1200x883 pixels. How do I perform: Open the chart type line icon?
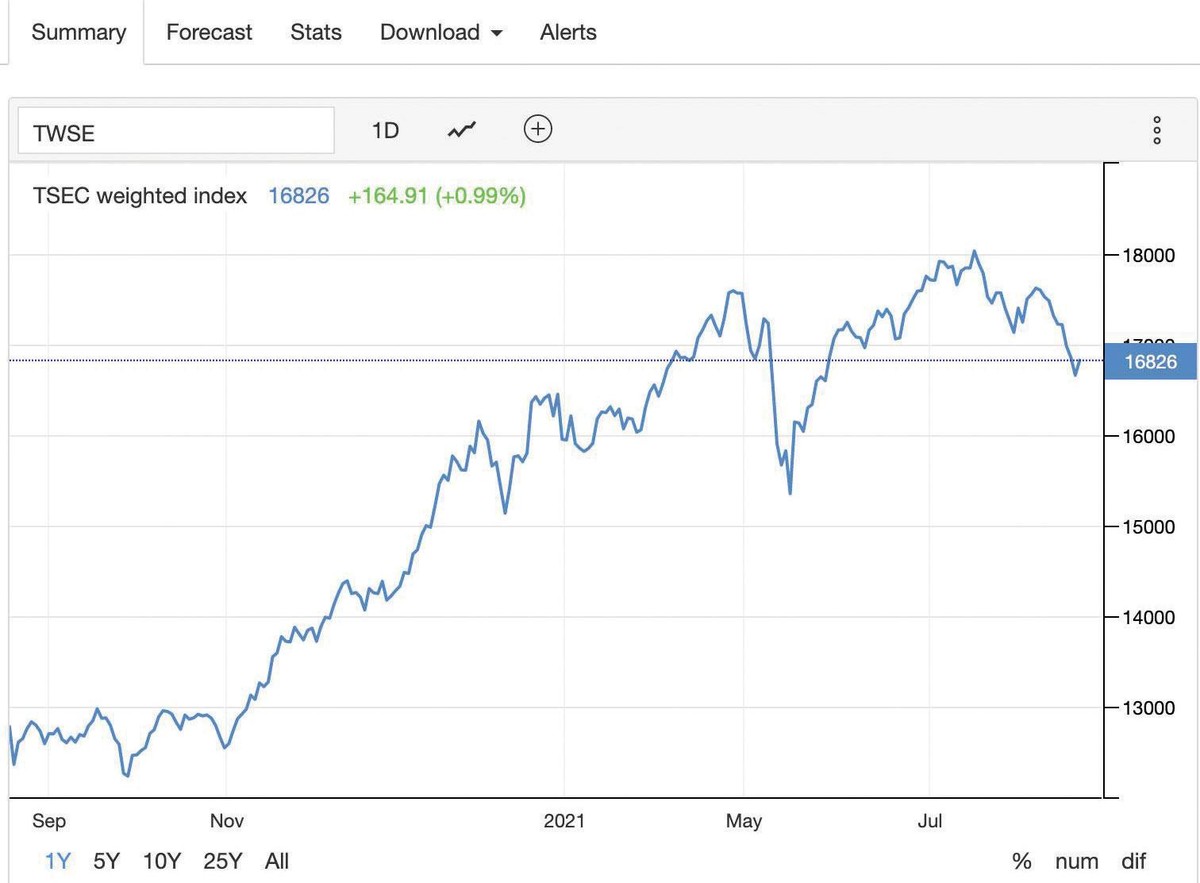[462, 130]
